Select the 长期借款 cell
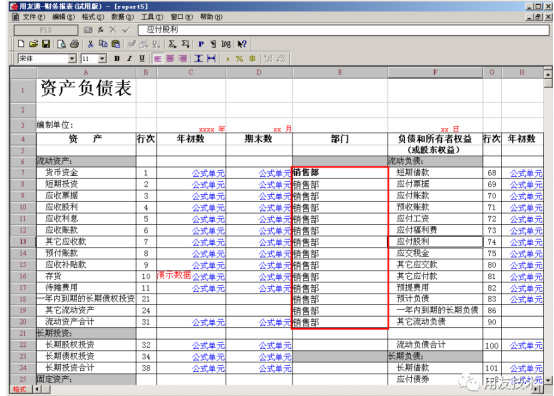 pyautogui.click(x=435, y=368)
